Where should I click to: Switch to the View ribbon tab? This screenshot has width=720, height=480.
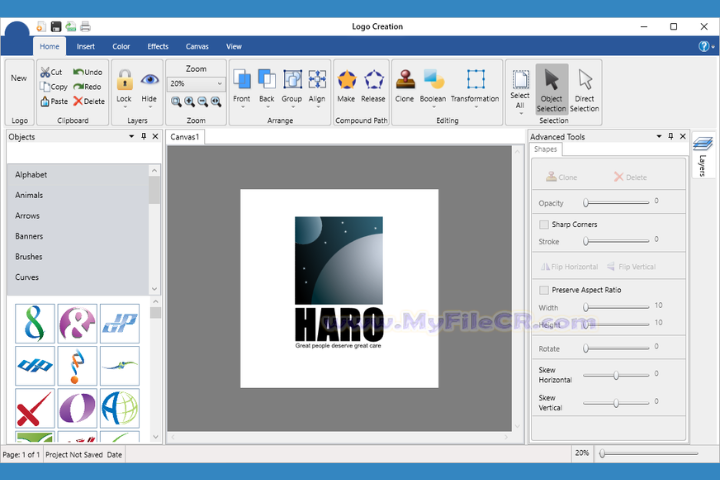pos(234,46)
